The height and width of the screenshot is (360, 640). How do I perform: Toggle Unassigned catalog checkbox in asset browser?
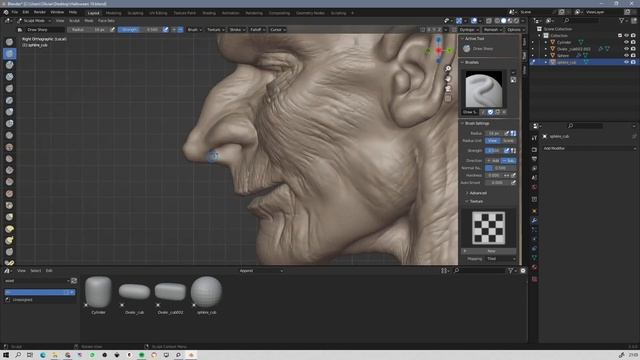click(x=8, y=300)
